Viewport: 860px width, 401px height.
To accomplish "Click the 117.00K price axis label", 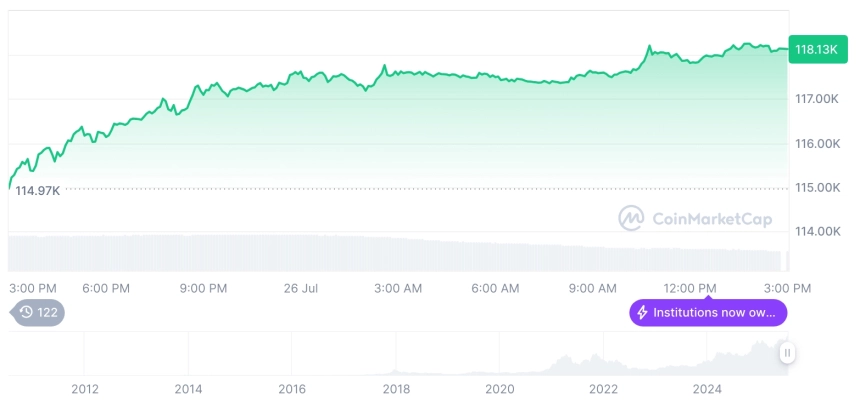I will pyautogui.click(x=818, y=99).
